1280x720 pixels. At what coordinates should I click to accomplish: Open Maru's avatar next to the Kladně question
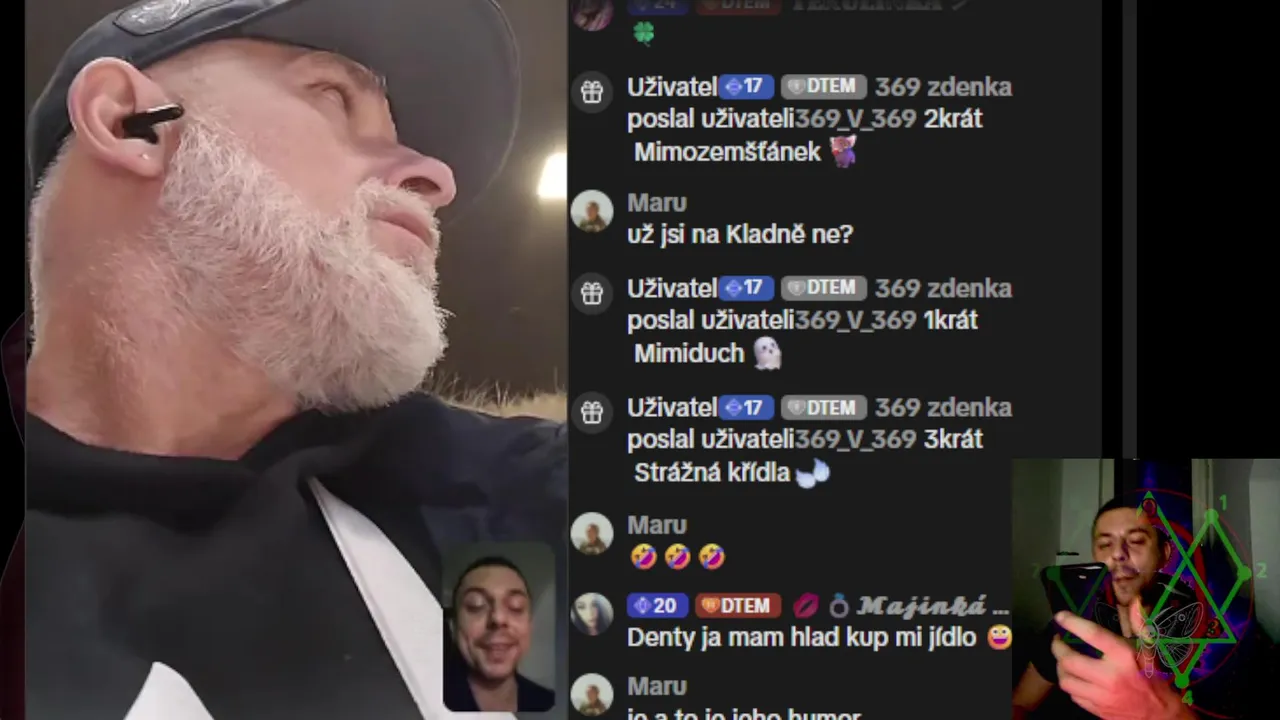(592, 211)
